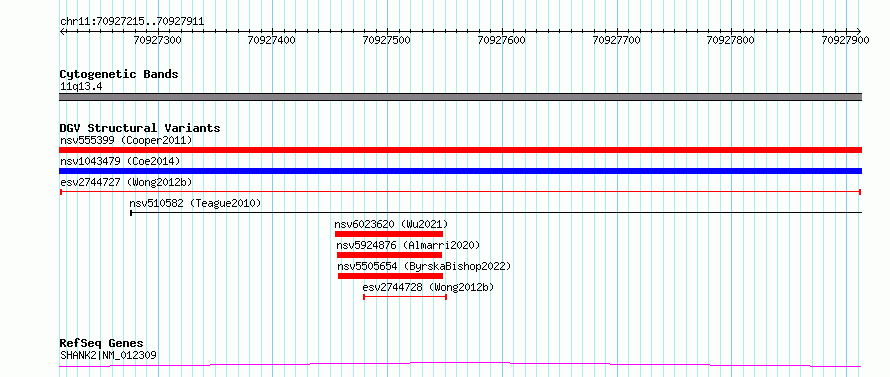The width and height of the screenshot is (890, 377).
Task: Select the magenta SHANK2 transcript line
Action: click(460, 364)
